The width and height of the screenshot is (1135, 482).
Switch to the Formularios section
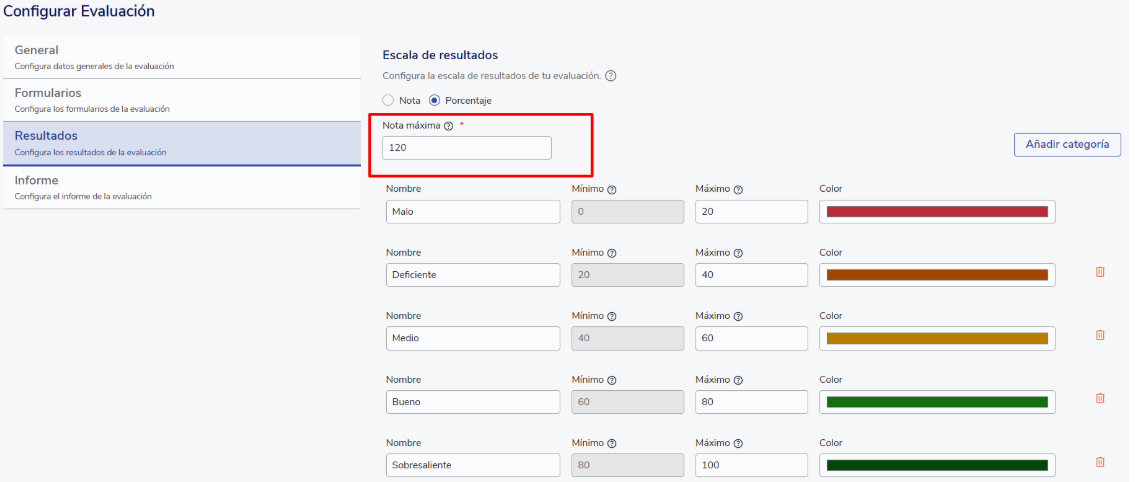(180, 100)
